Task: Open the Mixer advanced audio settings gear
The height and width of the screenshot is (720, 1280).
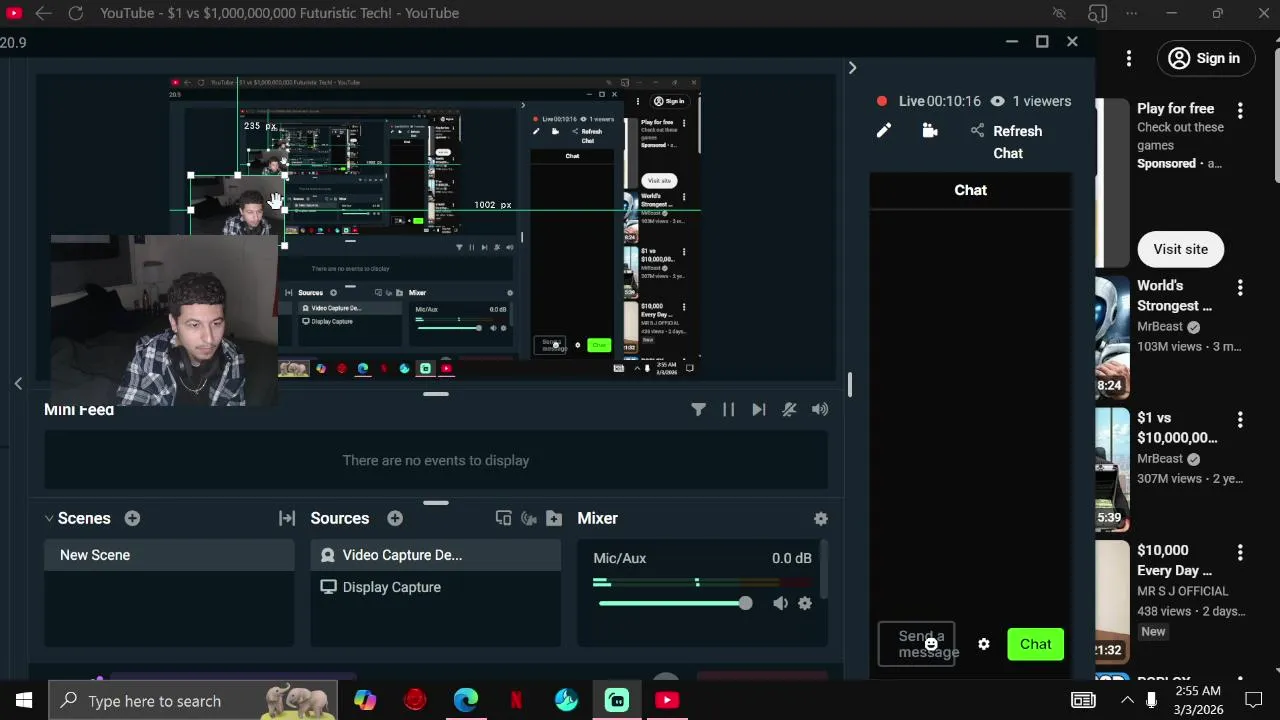Action: click(821, 518)
